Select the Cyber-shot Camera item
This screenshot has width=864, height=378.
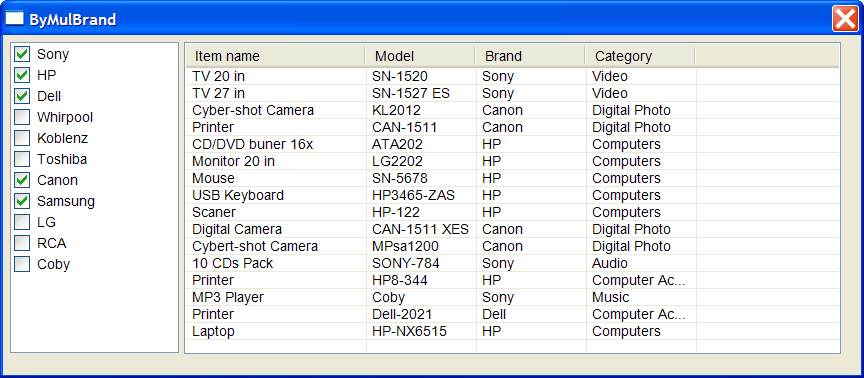pos(512,110)
